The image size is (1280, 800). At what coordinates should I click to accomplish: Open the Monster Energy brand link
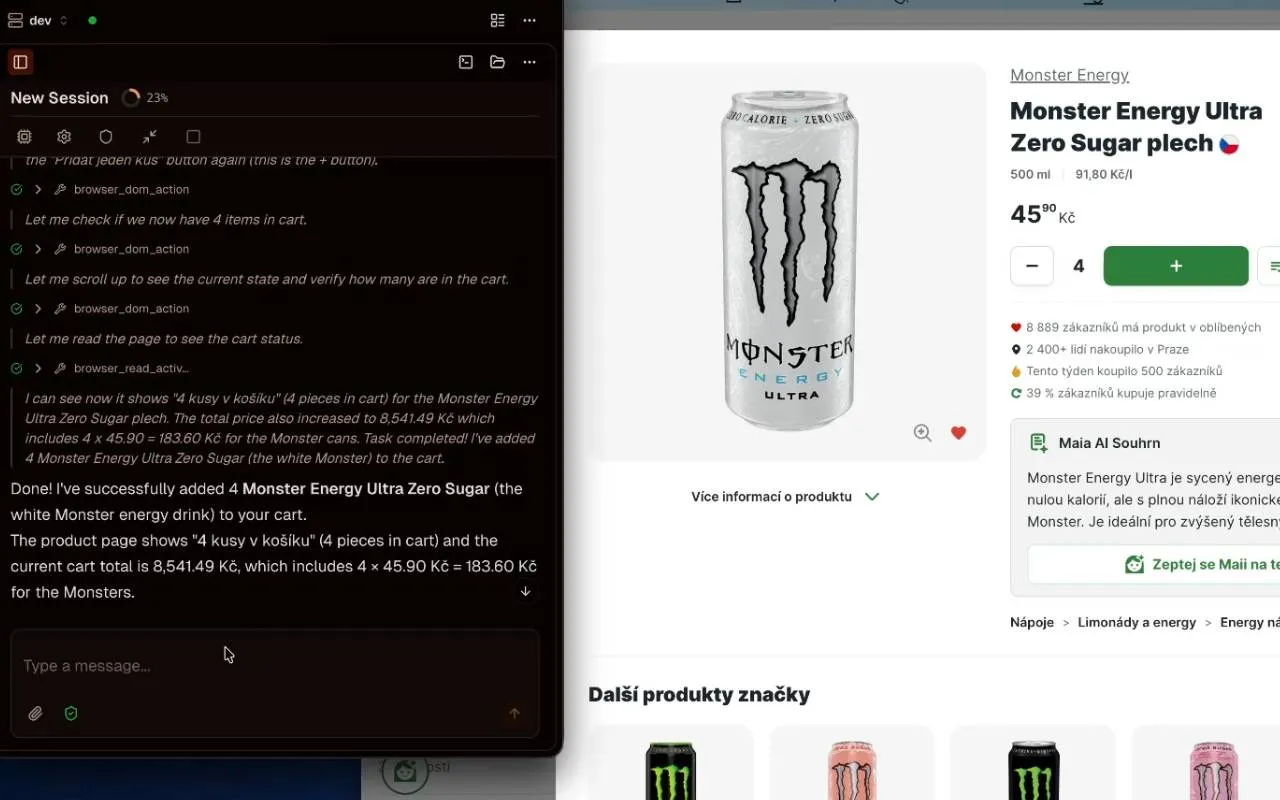click(1069, 75)
